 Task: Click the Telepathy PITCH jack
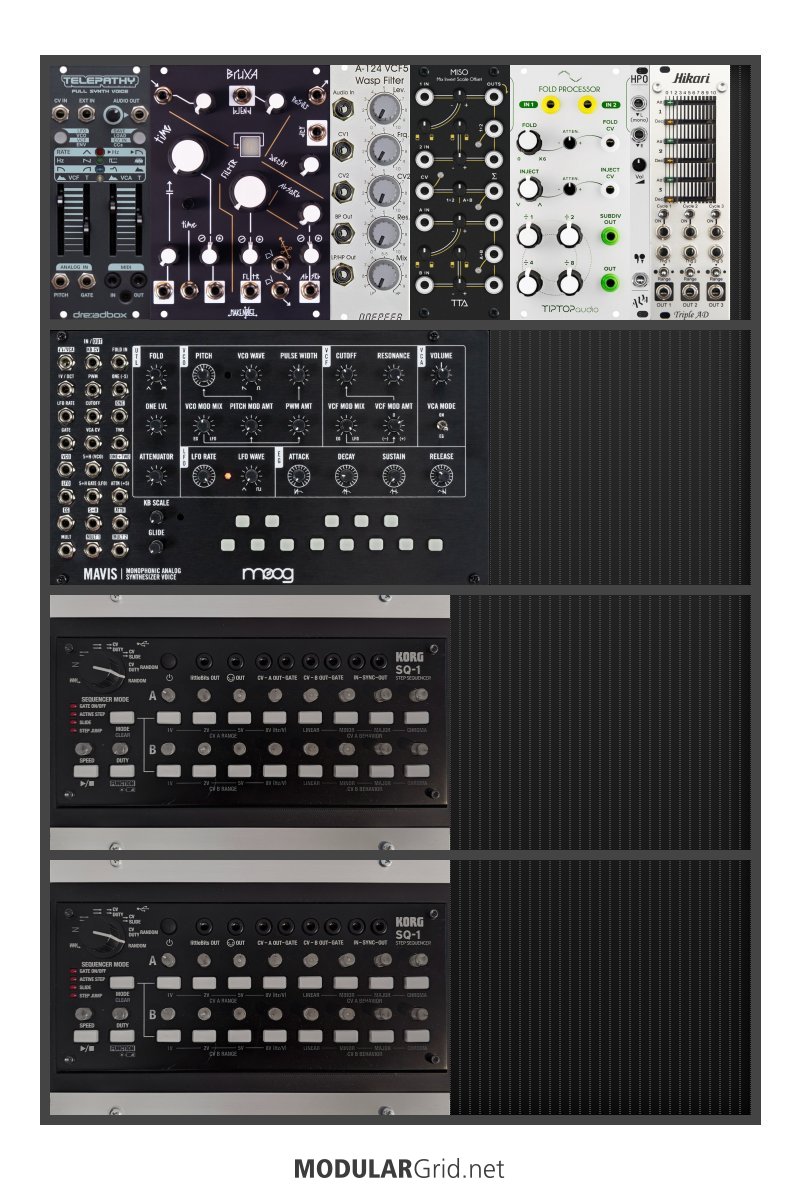[61, 282]
